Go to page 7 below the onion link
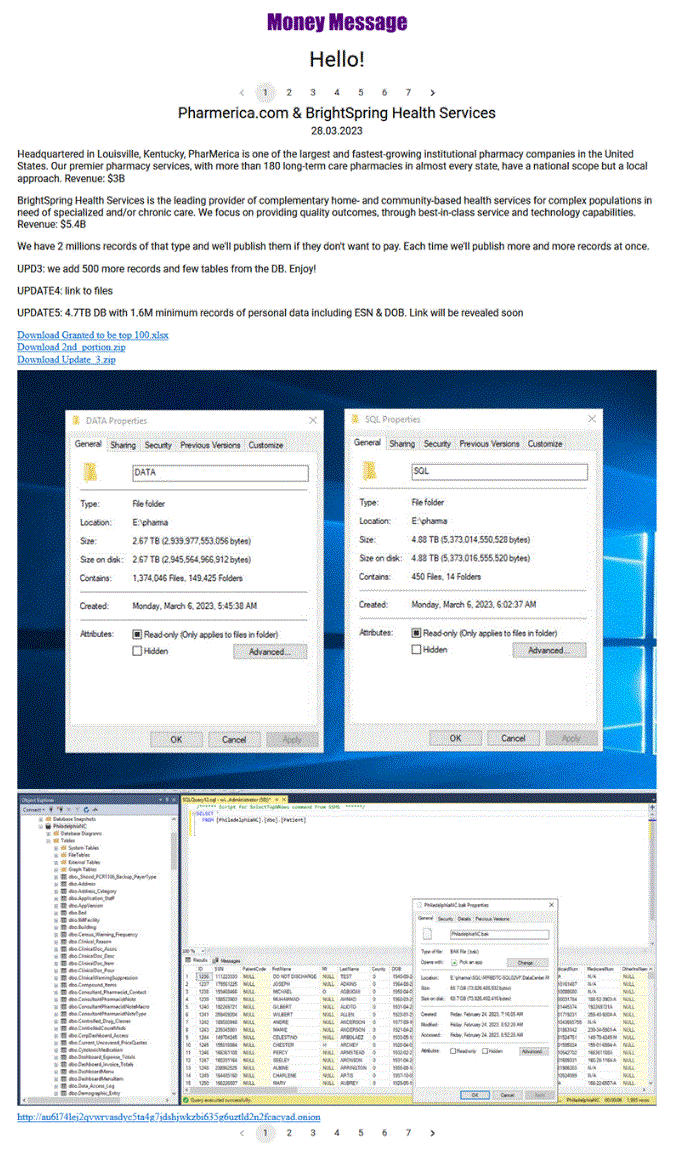Image resolution: width=673 pixels, height=1149 pixels. click(408, 1133)
